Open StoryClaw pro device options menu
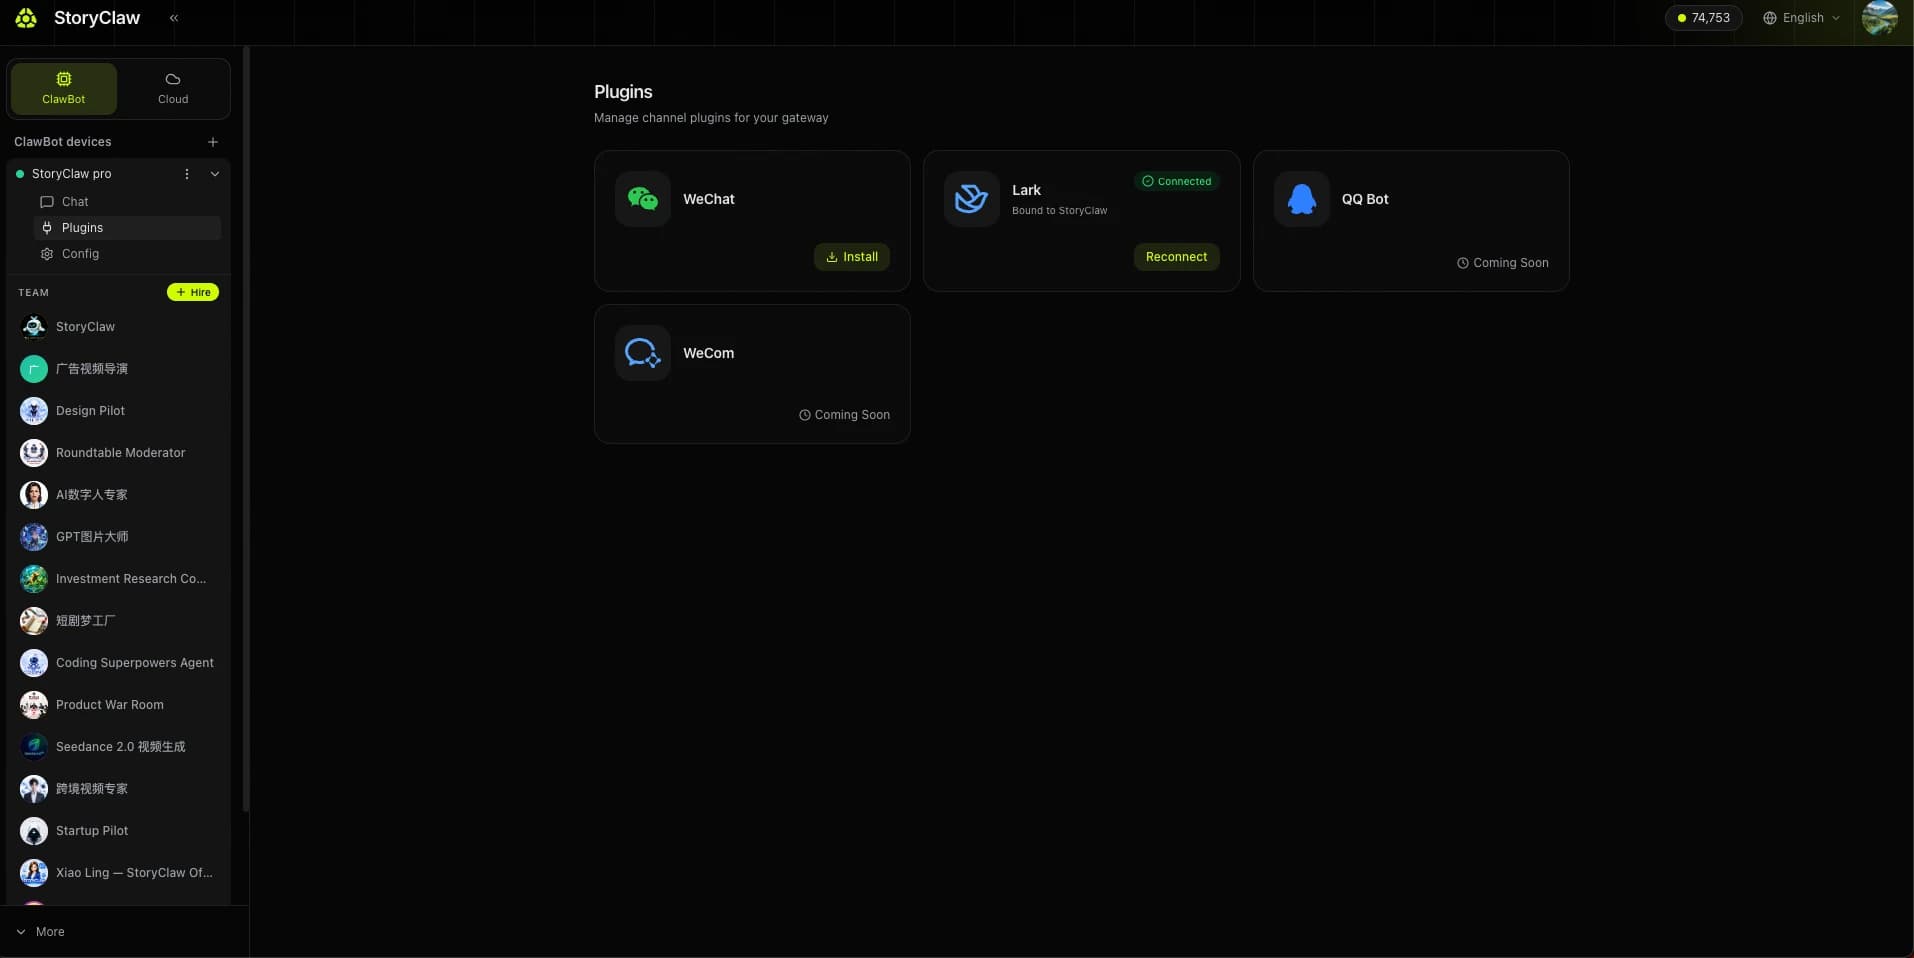Image resolution: width=1914 pixels, height=958 pixels. 187,174
